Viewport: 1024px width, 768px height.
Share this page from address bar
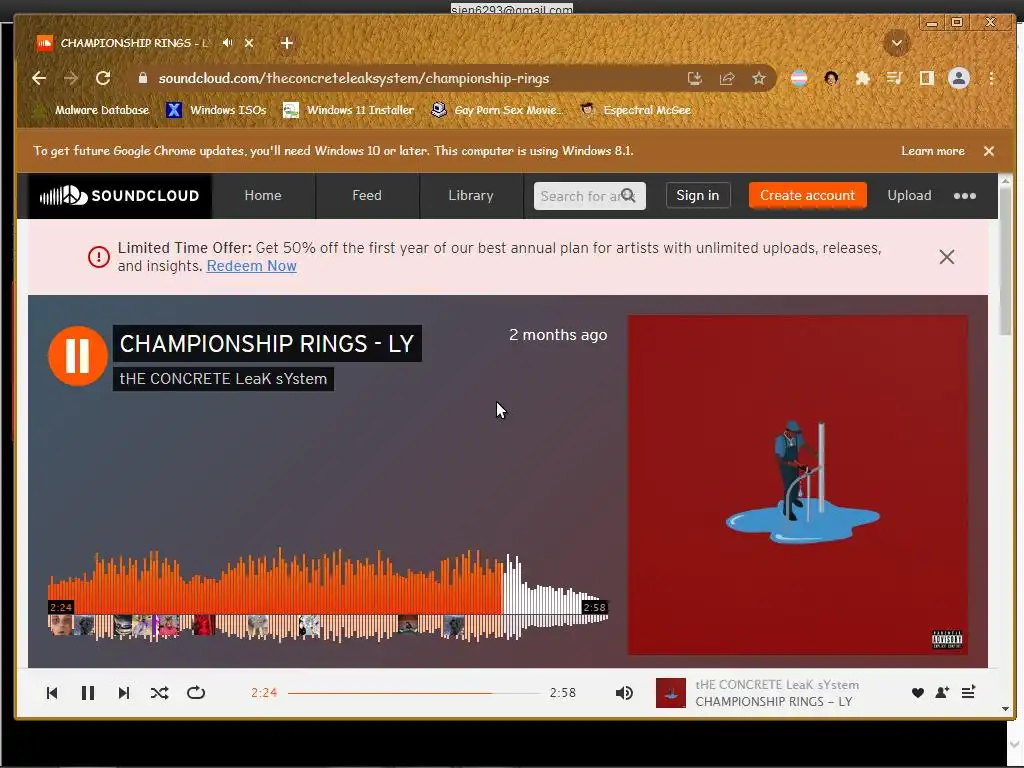point(727,78)
